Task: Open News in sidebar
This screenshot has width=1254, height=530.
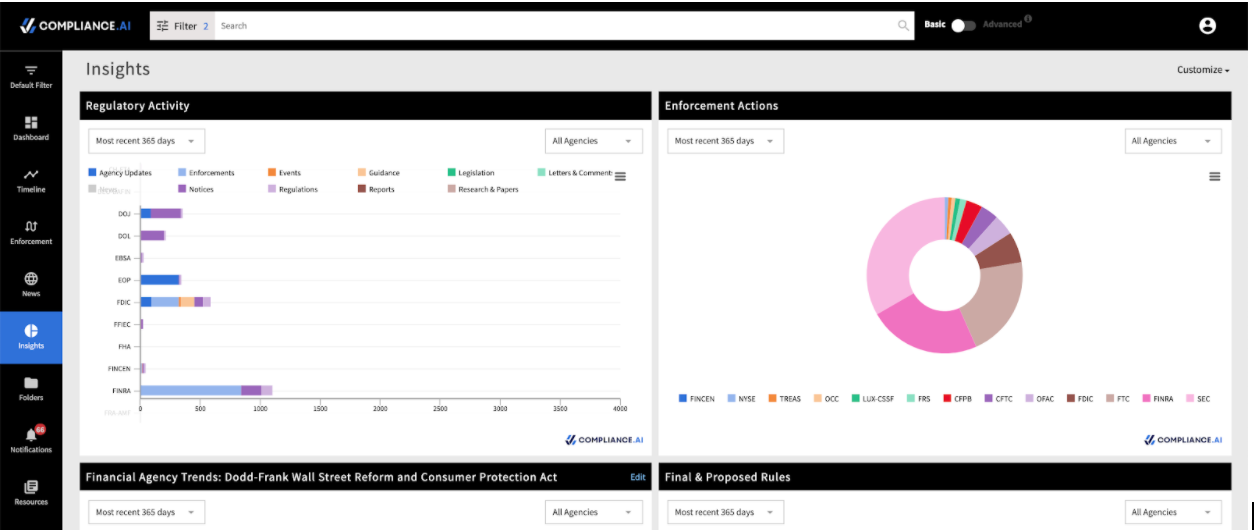Action: tap(31, 284)
